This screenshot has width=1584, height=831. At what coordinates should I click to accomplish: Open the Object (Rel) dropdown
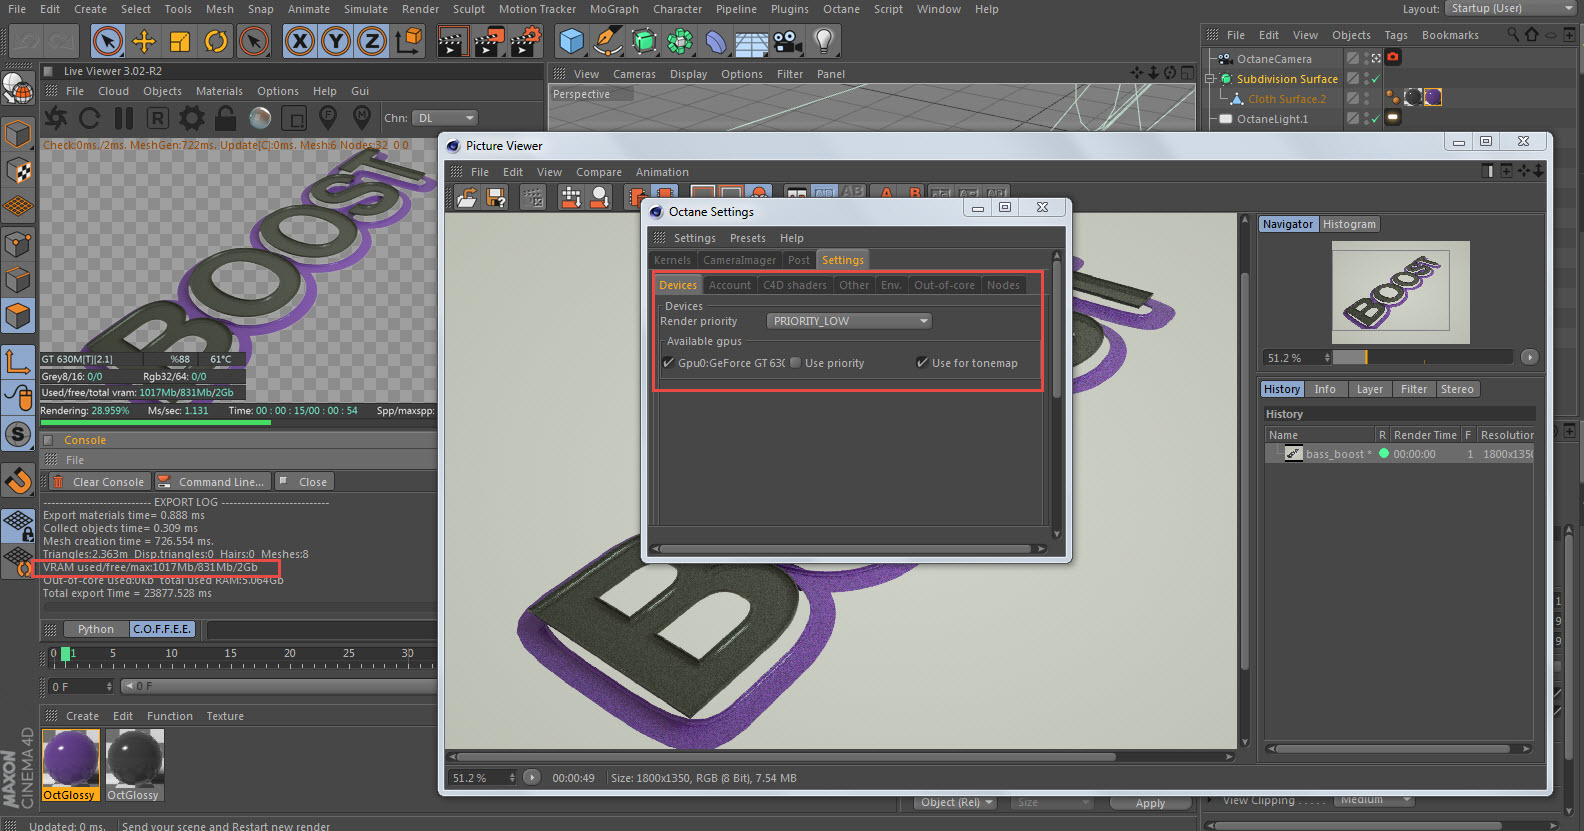956,802
